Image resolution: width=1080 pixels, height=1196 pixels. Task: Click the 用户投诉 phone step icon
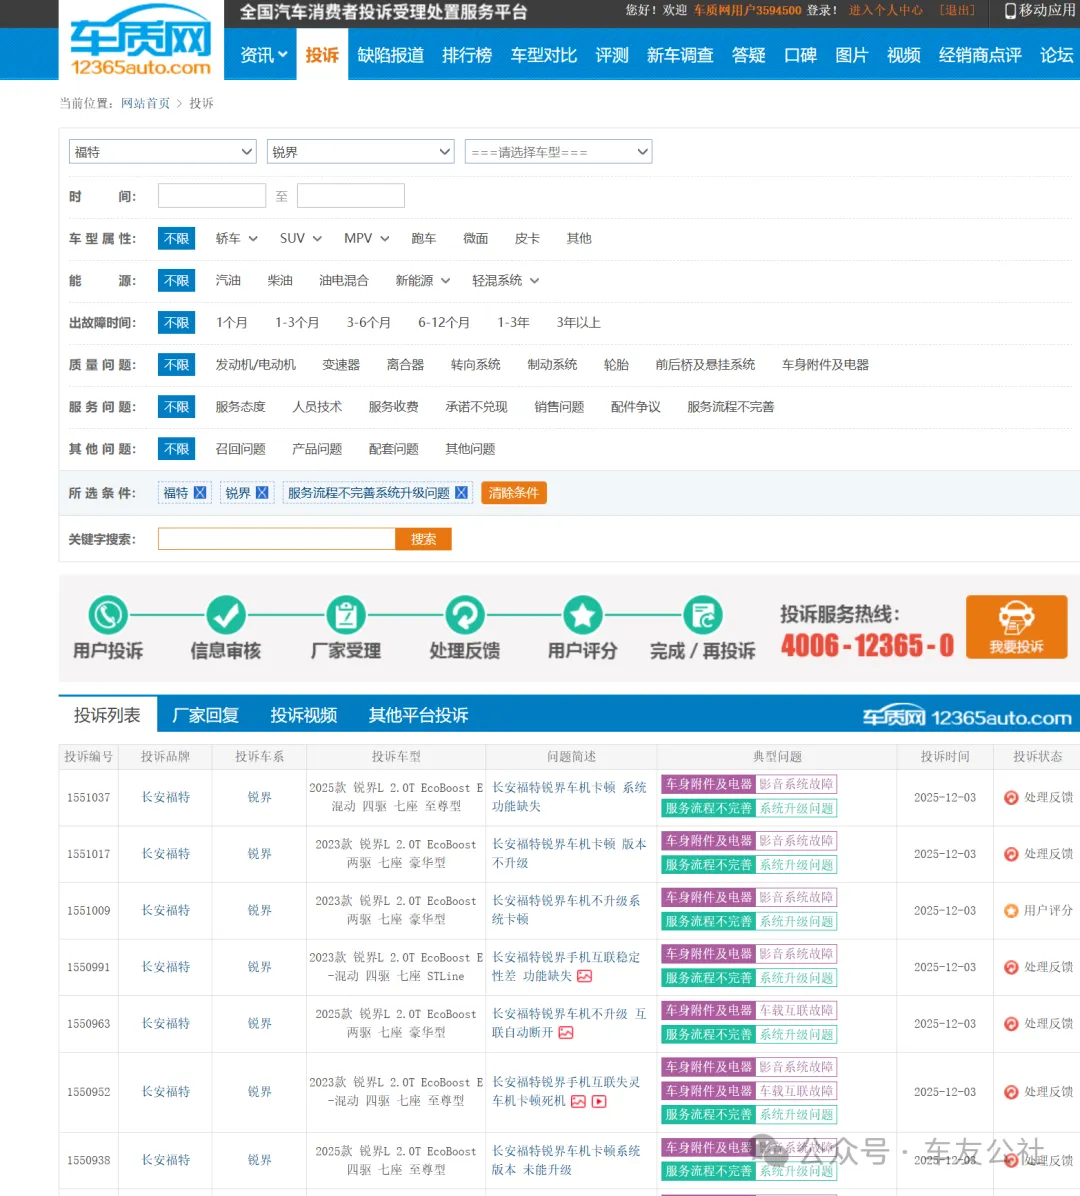click(108, 615)
